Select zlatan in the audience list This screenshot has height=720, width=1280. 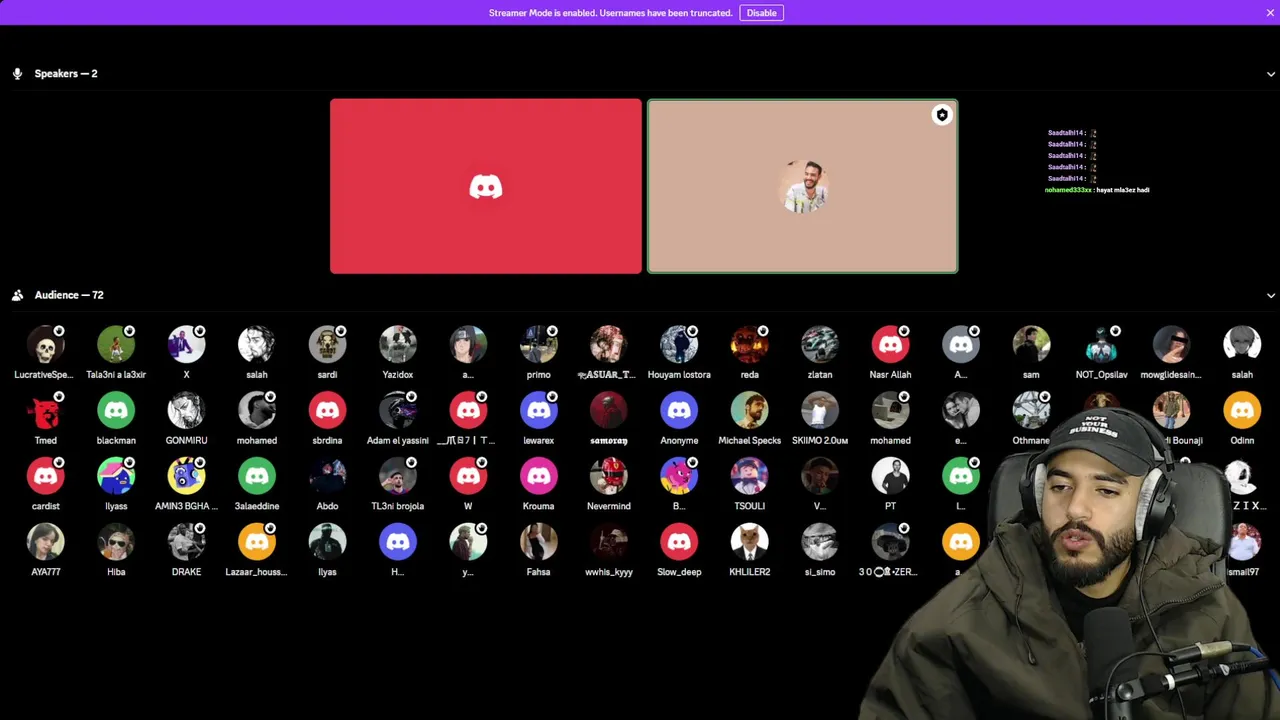point(820,344)
